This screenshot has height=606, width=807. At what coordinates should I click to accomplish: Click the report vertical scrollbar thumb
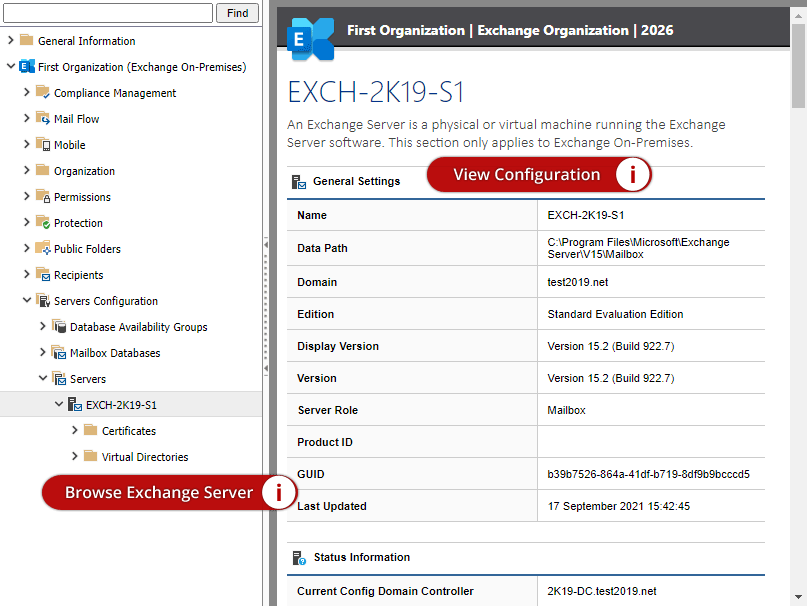point(798,66)
